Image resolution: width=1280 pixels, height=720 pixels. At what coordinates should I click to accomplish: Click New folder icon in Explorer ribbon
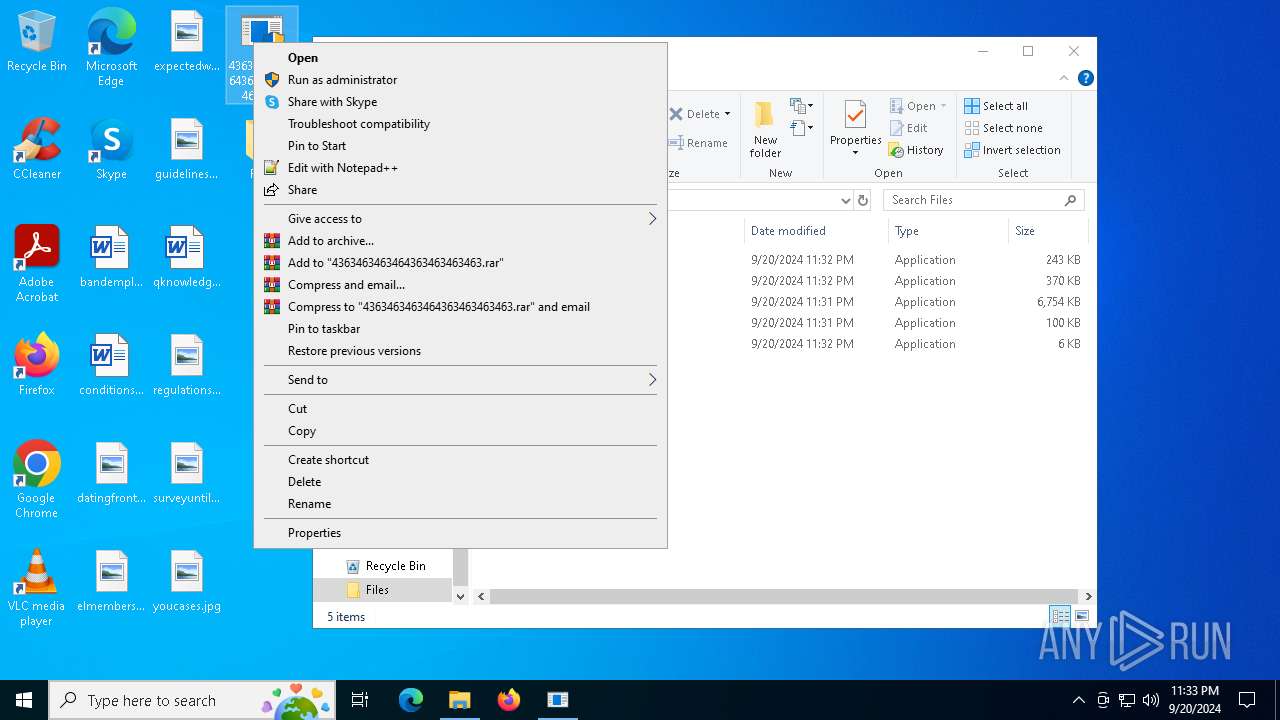coord(765,129)
